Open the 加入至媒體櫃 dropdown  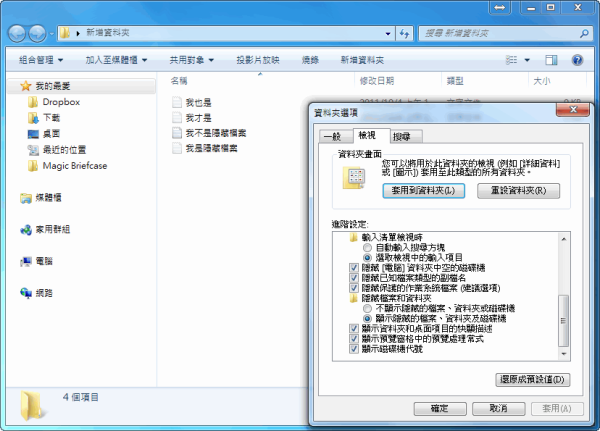[x=116, y=60]
